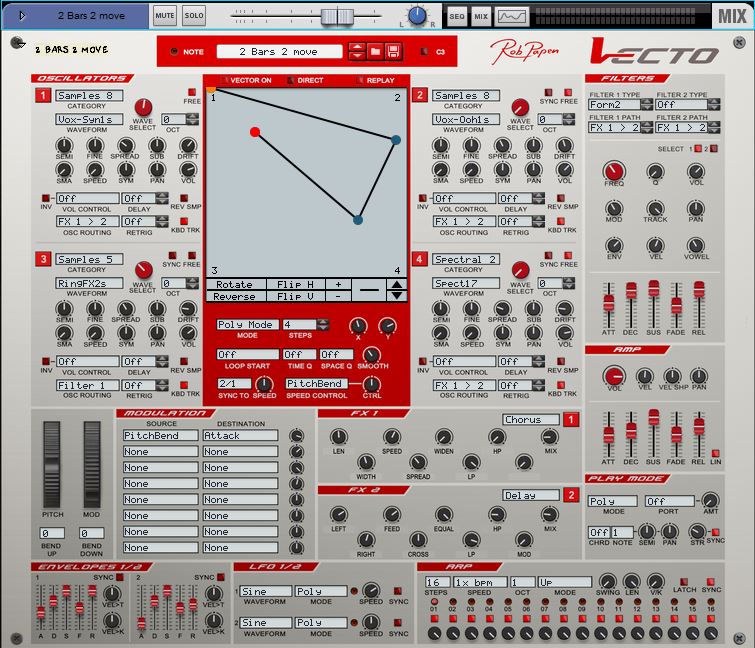Click the vector X knob
Screen dimensions: 755x648
pyautogui.click(x=358, y=325)
